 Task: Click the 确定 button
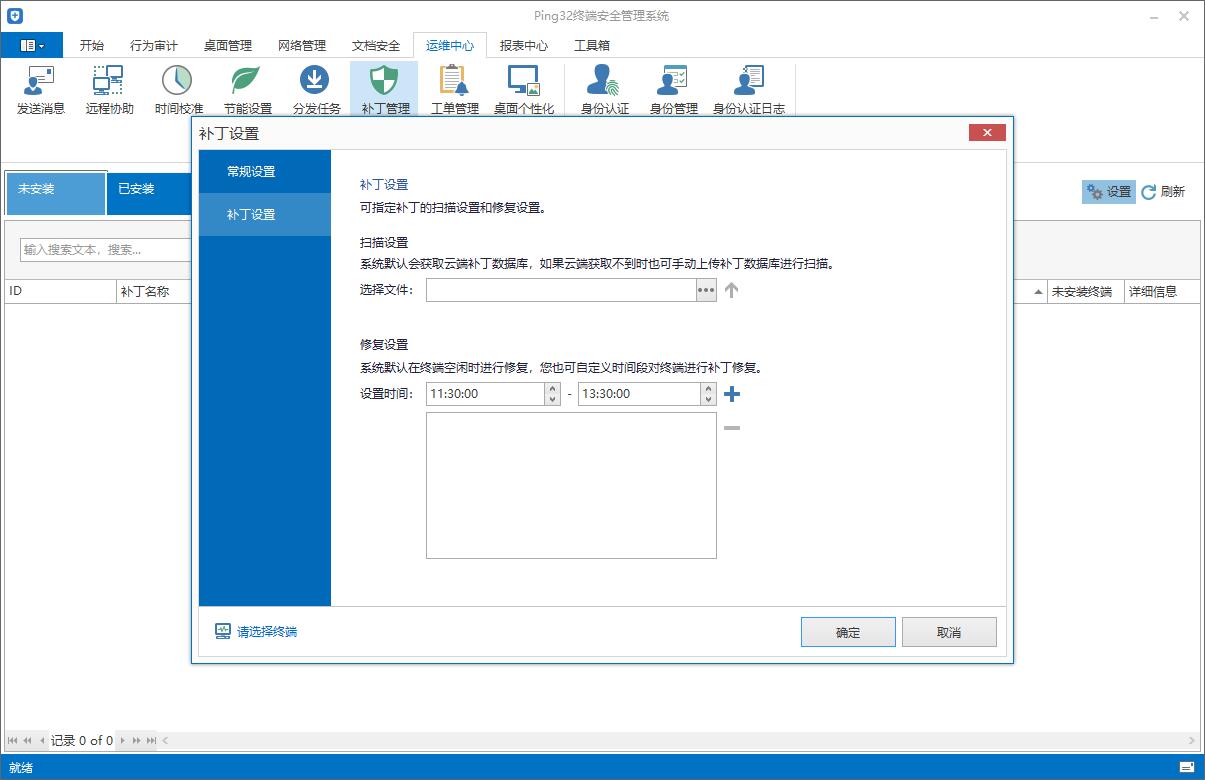click(x=848, y=632)
